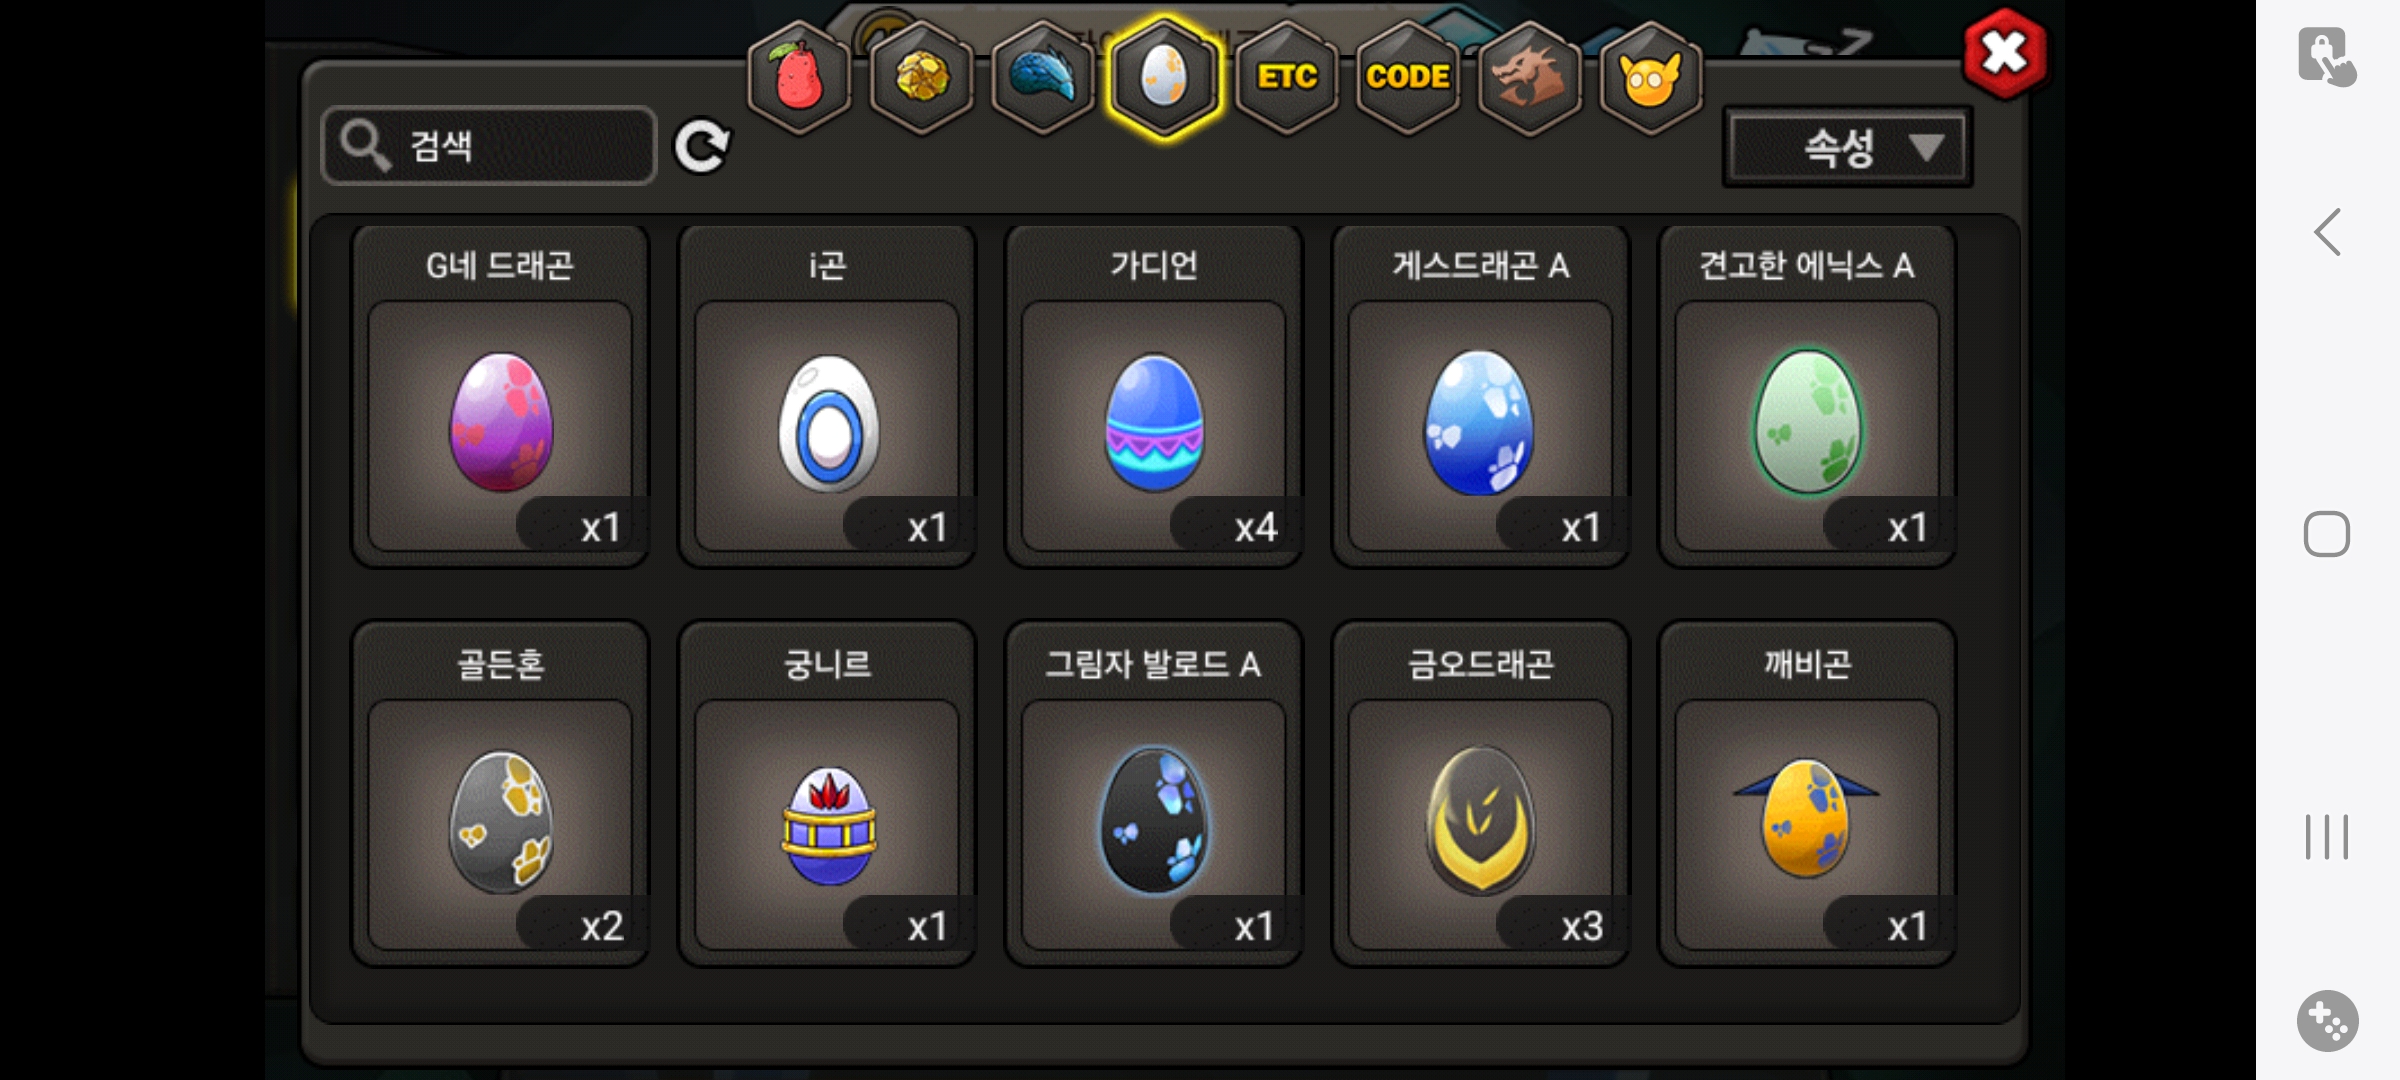This screenshot has width=2400, height=1080.
Task: Switch to the ETC tab
Action: pyautogui.click(x=1286, y=78)
